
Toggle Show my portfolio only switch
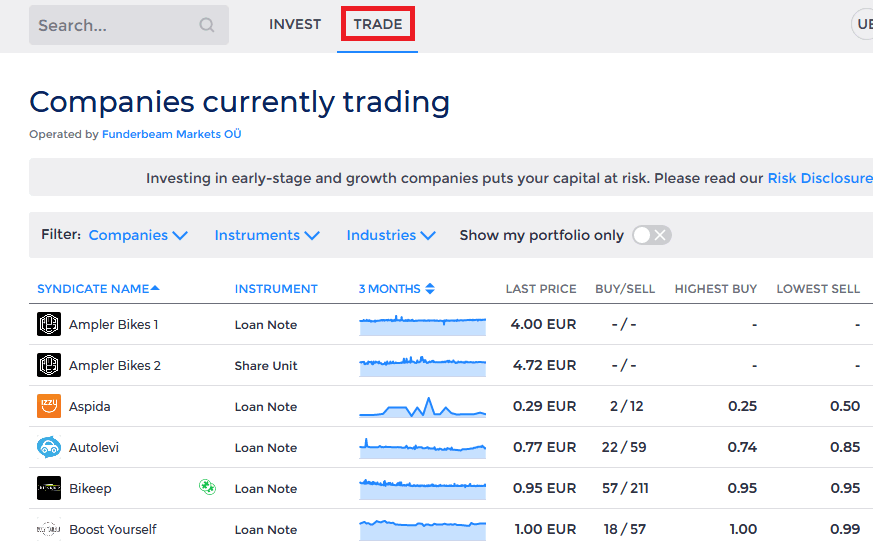coord(652,235)
